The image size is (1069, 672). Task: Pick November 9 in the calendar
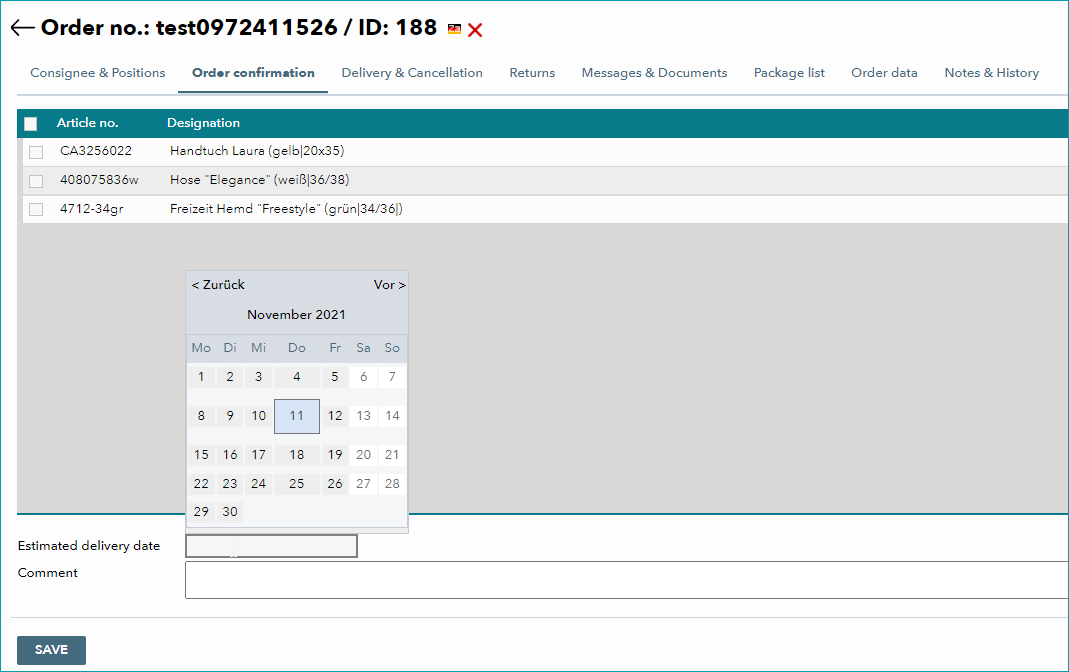coord(230,416)
